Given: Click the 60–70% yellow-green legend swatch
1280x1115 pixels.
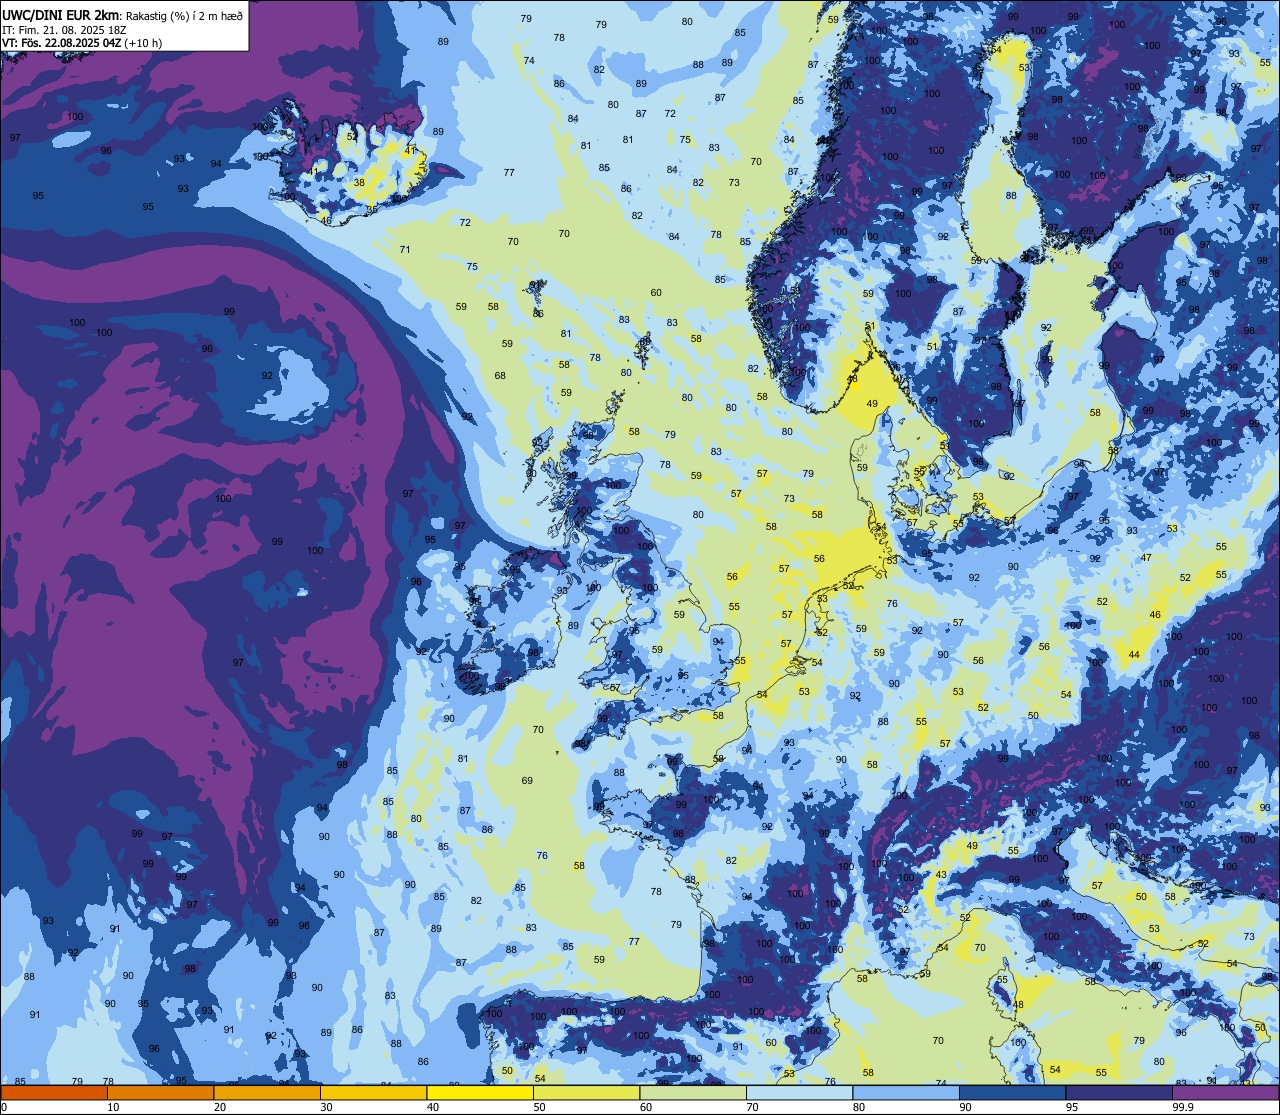Looking at the screenshot, I should coord(693,1092).
